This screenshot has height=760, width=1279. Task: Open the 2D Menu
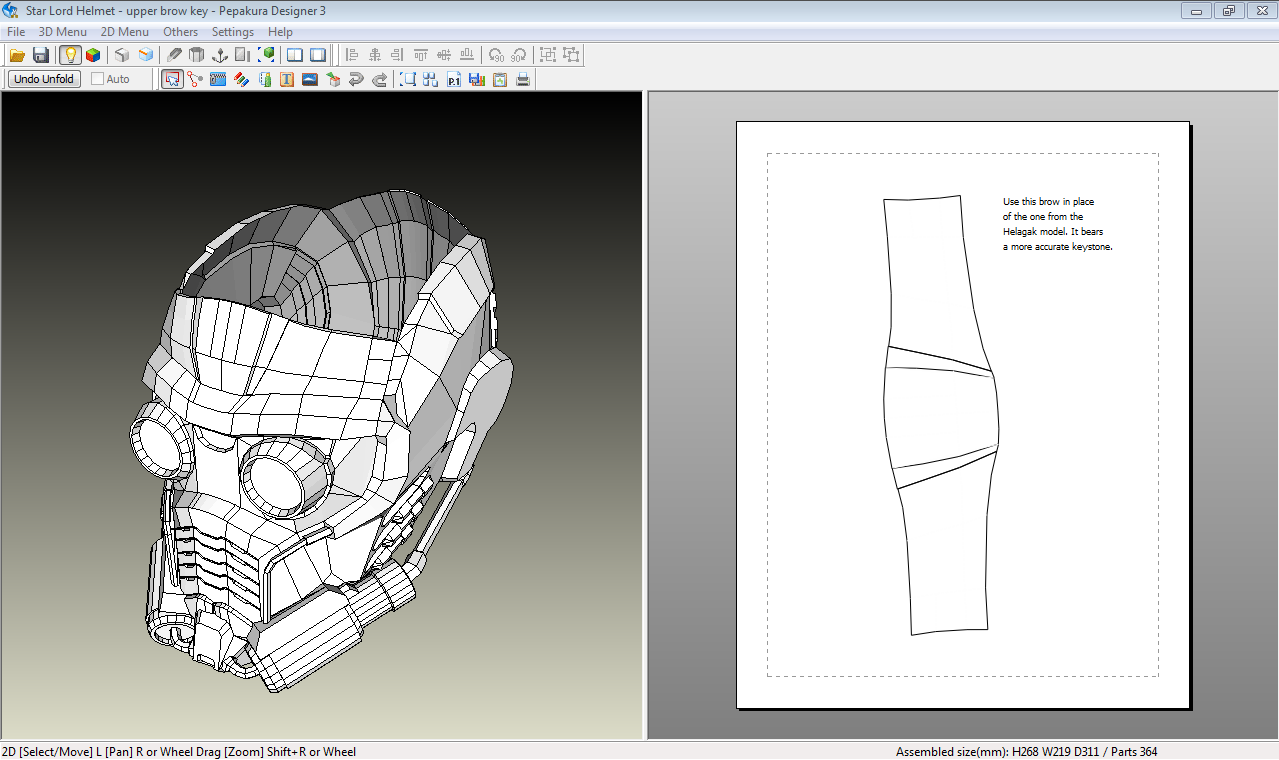pyautogui.click(x=124, y=32)
